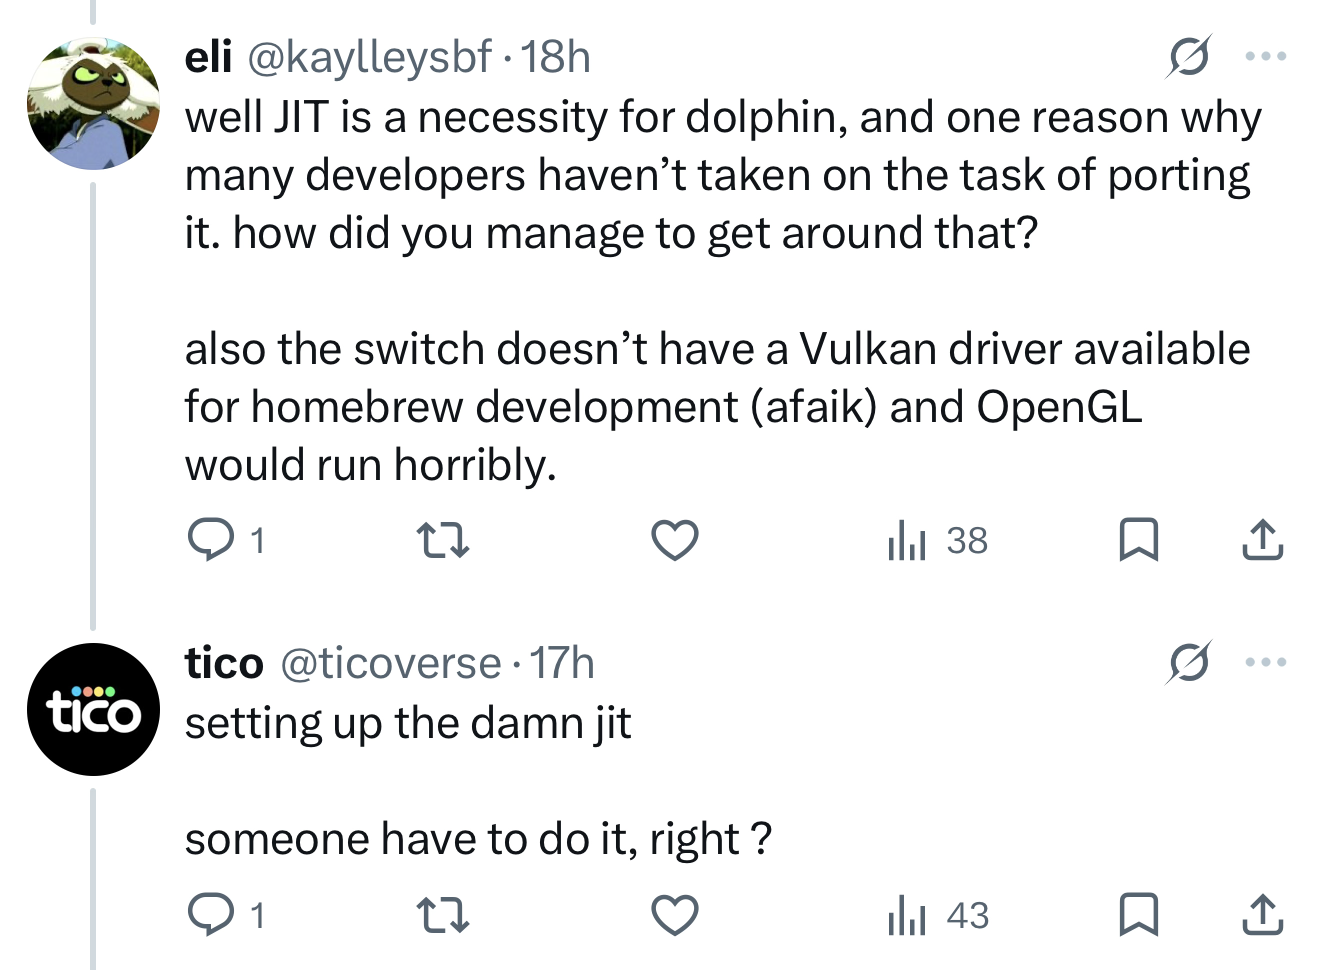Open Grok icon on eli's tweet
1320x970 pixels.
coord(1189,56)
